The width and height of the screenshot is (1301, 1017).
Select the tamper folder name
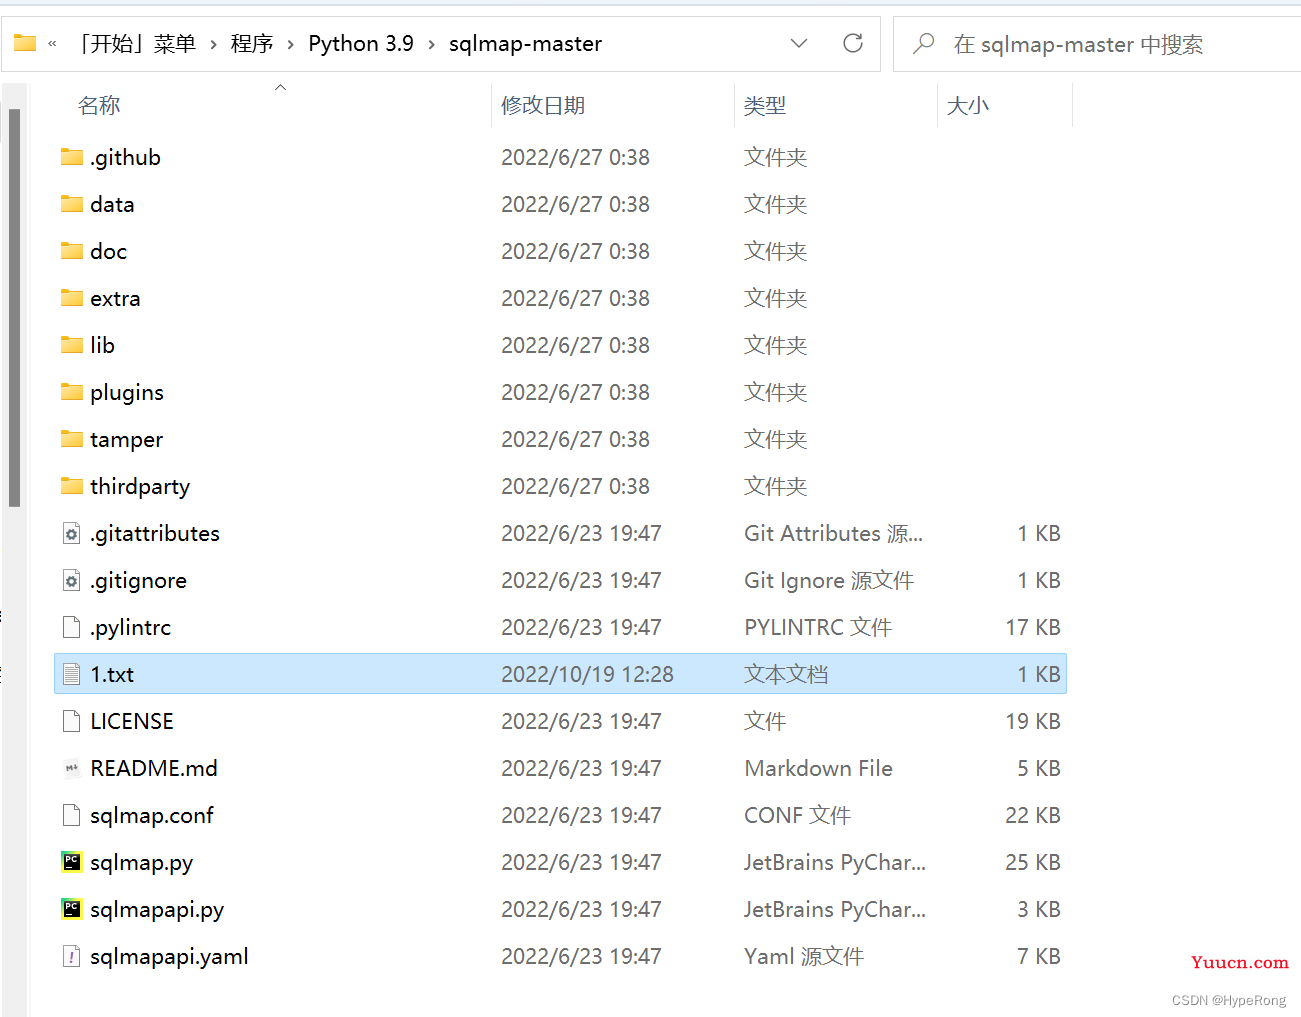[x=126, y=439]
